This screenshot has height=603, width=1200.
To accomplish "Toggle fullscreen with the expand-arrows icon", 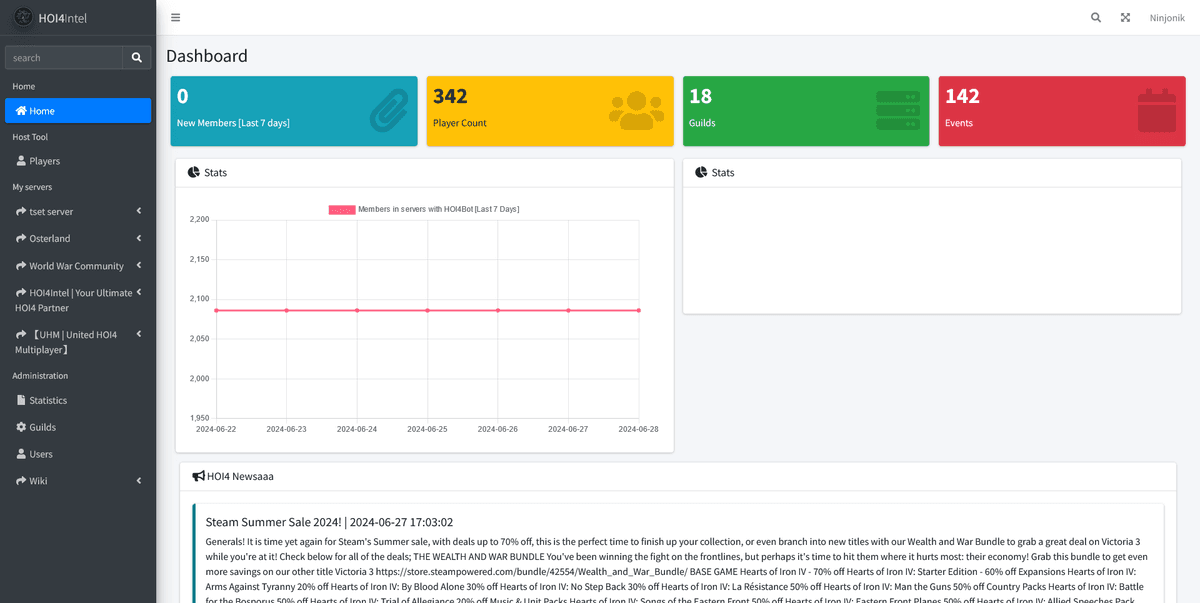I will [1125, 18].
